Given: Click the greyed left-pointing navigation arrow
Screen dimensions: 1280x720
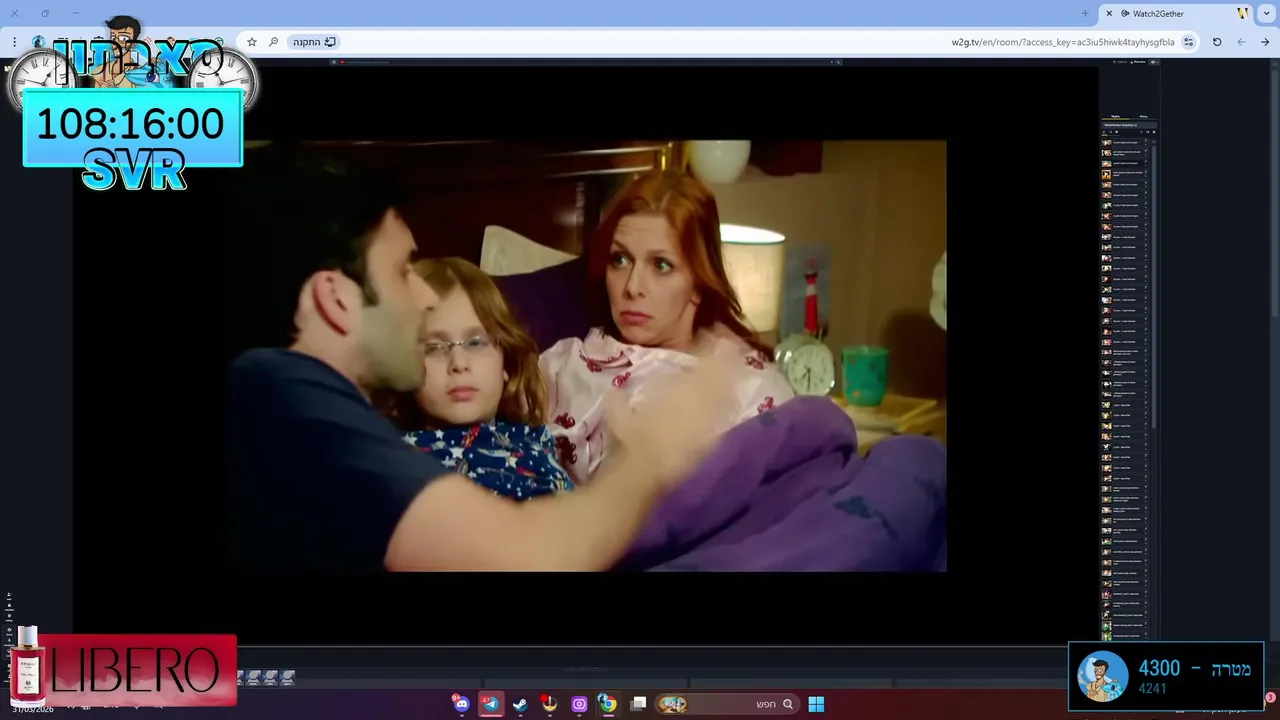Looking at the screenshot, I should [x=1241, y=42].
